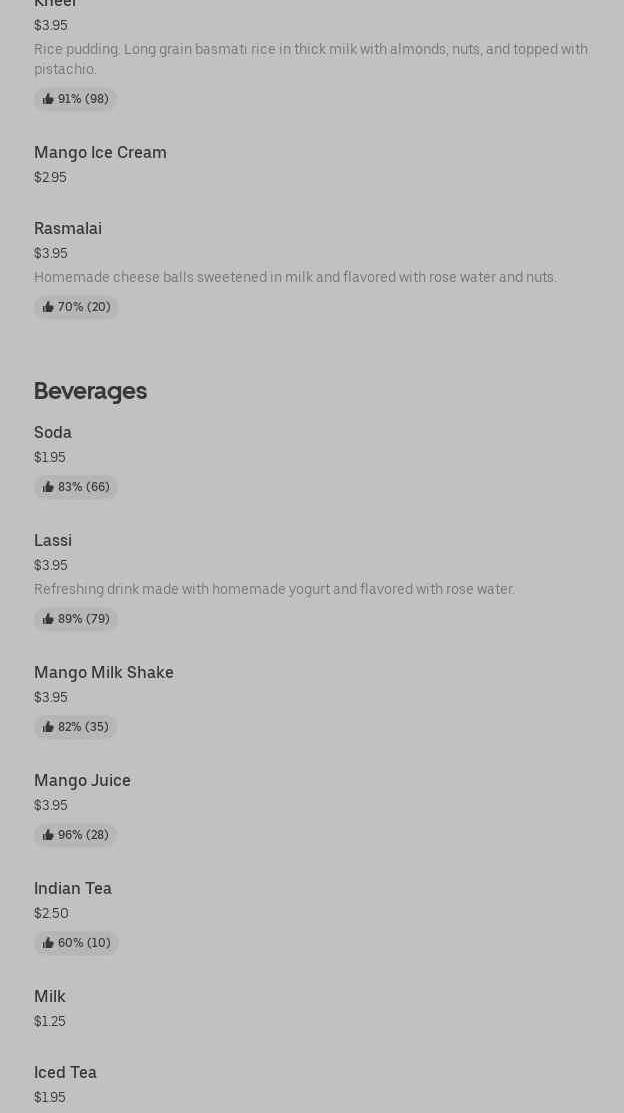This screenshot has height=1113, width=624.
Task: Pick Mango Juice from the menu
Action: 82,781
